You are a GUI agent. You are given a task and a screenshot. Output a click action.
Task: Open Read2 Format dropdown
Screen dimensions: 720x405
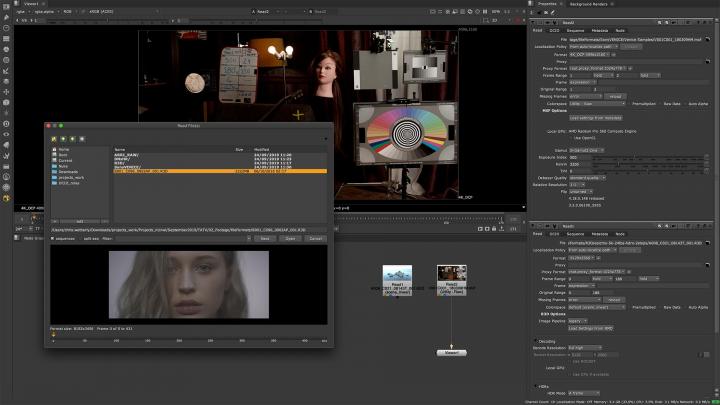point(590,54)
